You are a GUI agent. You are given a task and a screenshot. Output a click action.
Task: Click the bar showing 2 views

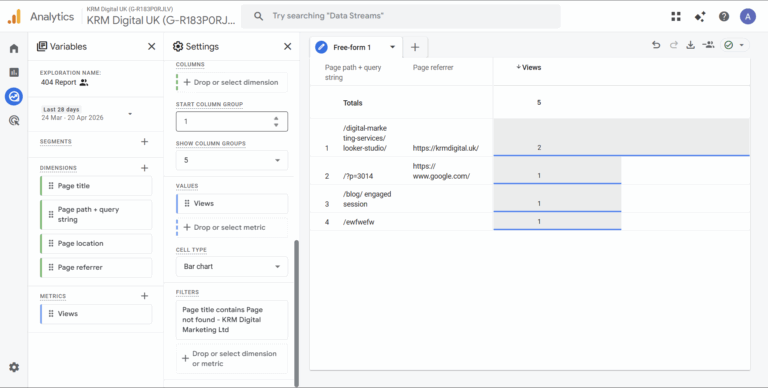[621, 137]
